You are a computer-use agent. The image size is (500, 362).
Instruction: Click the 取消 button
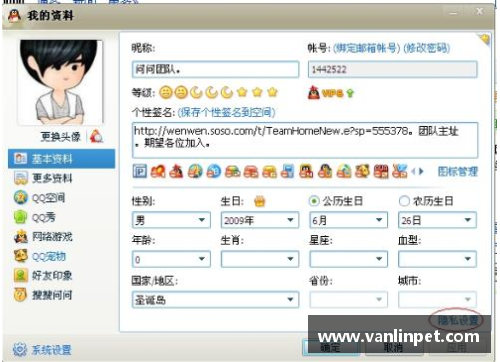(x=394, y=348)
